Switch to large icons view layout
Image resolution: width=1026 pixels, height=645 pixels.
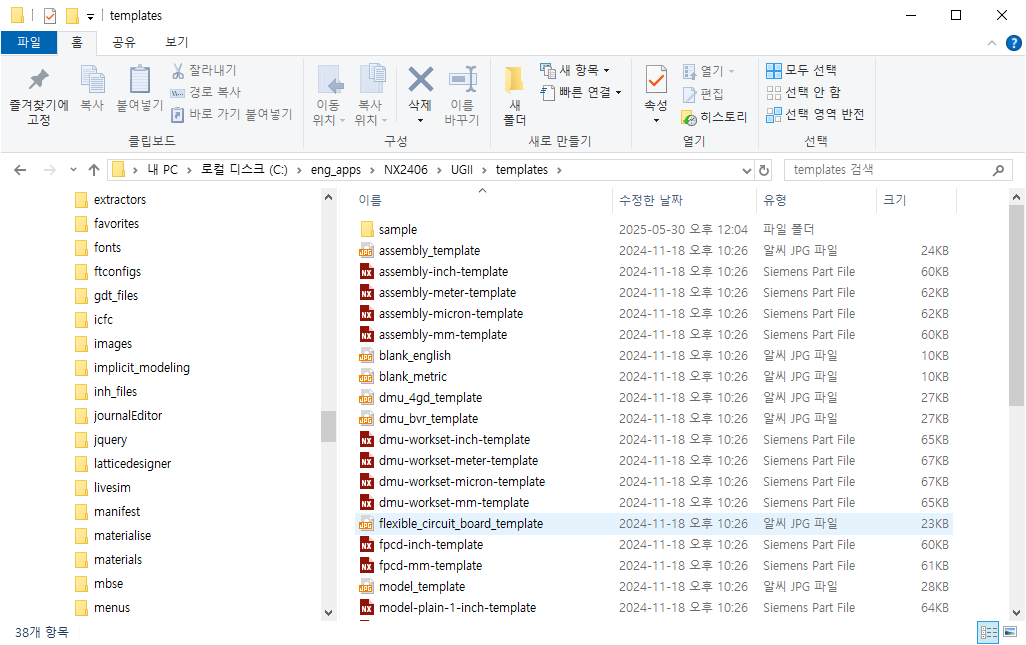[x=1010, y=632]
